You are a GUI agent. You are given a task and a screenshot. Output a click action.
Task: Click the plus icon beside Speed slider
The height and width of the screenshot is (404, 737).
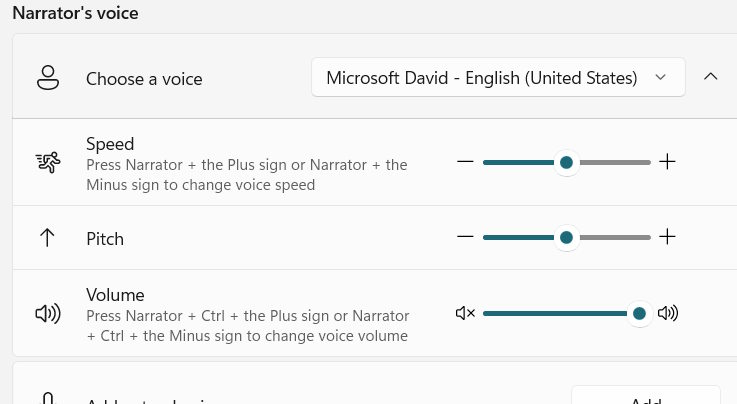tap(668, 162)
